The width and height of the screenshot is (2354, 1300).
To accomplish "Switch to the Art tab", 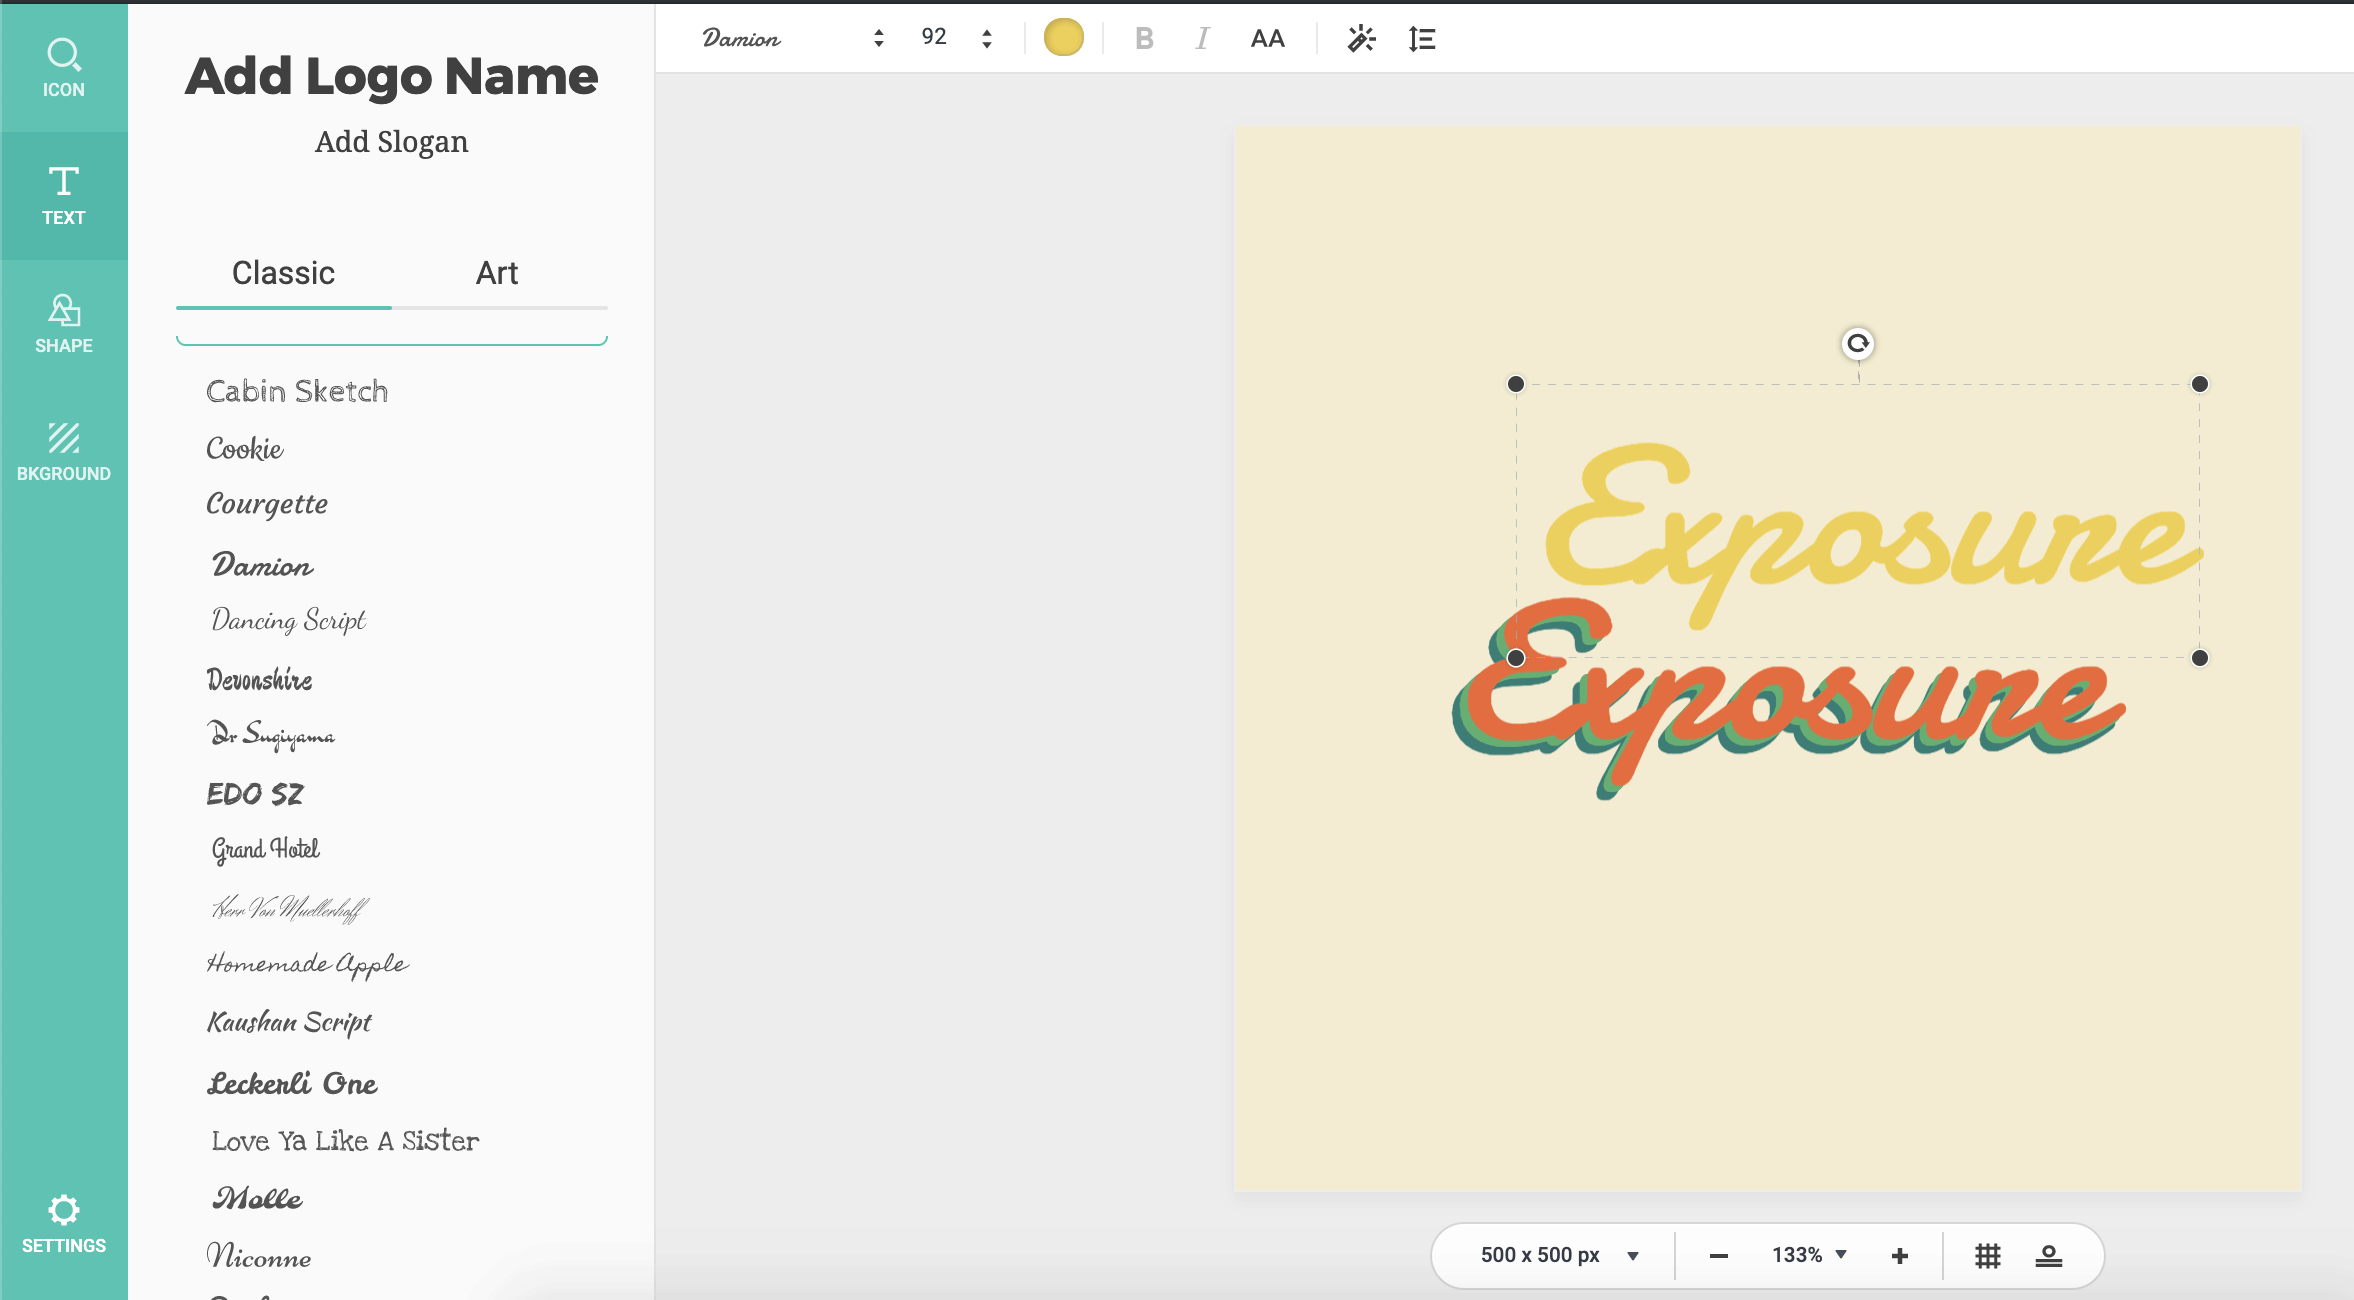I will click(496, 272).
